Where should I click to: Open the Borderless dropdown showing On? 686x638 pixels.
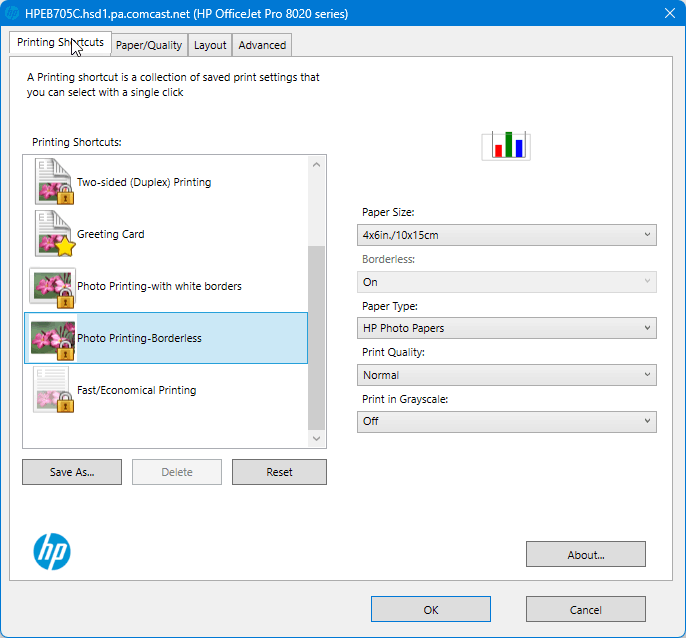coord(507,282)
